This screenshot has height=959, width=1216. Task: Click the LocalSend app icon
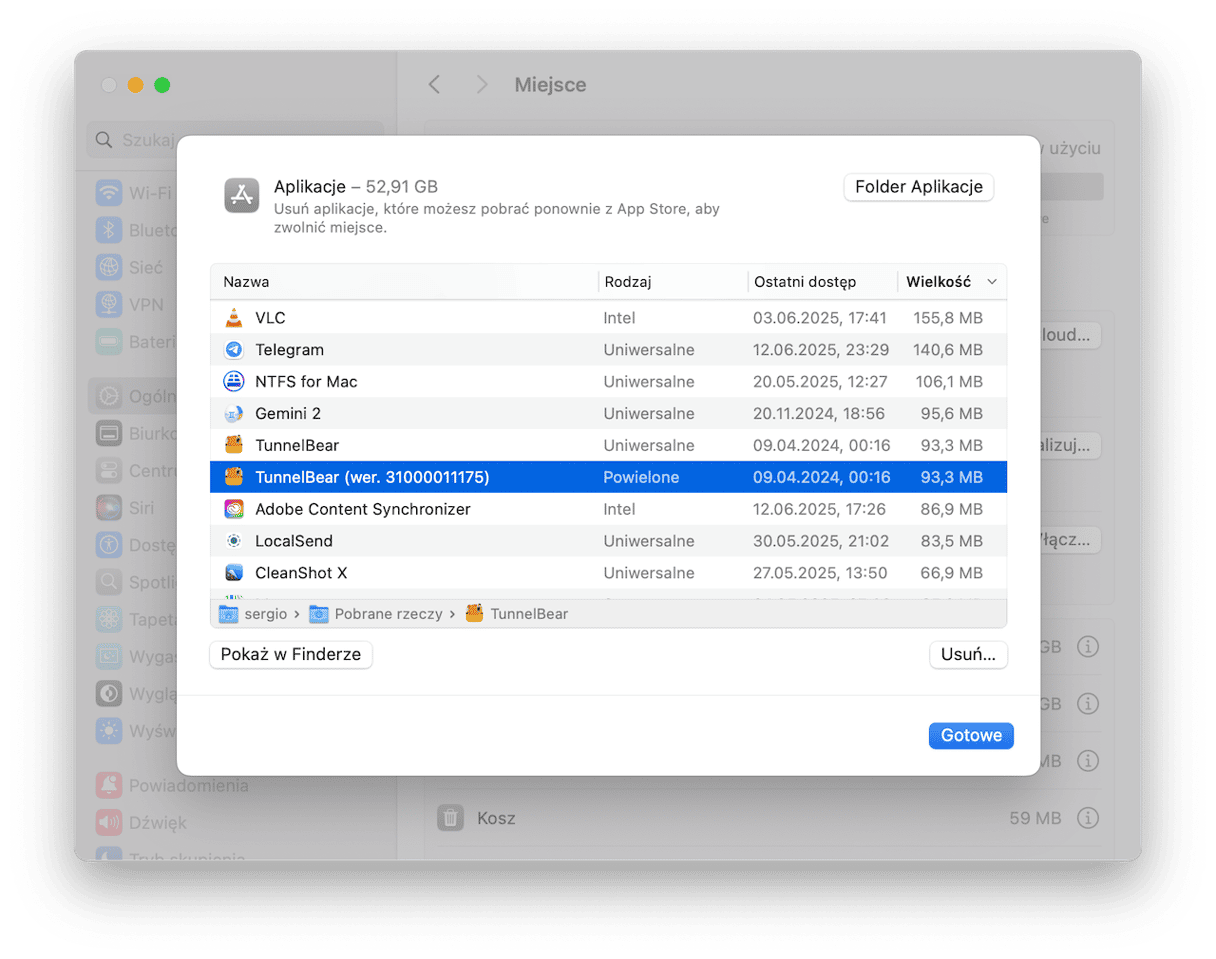[x=233, y=541]
